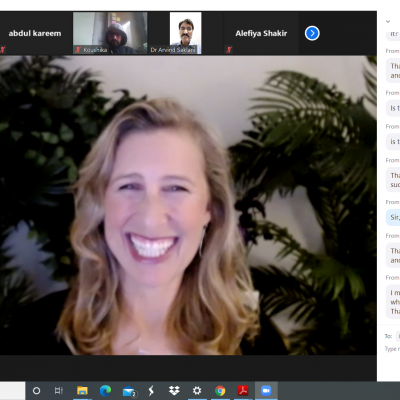Open Mail app on taskbar
This screenshot has height=400, width=400.
tap(129, 391)
